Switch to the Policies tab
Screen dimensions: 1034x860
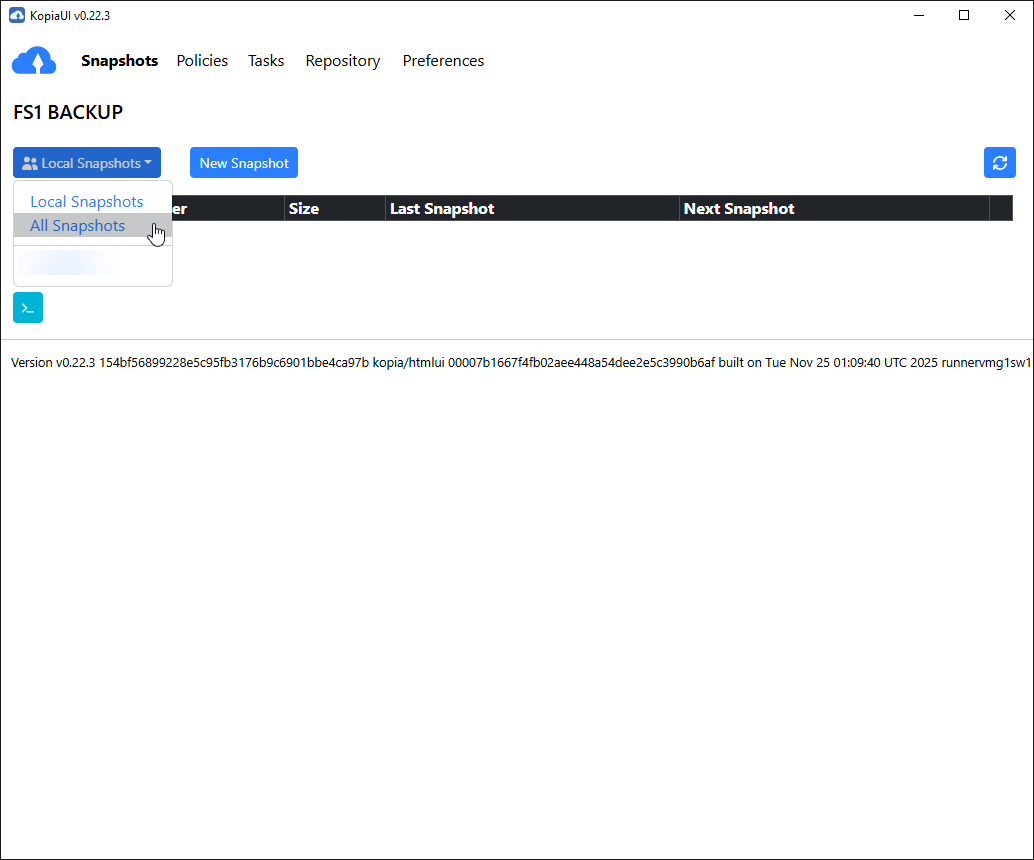[x=202, y=61]
